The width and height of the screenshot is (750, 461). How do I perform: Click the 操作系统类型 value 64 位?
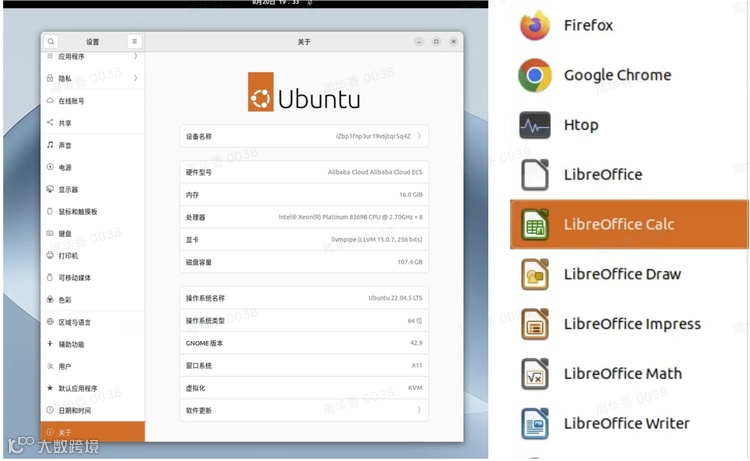pyautogui.click(x=415, y=320)
